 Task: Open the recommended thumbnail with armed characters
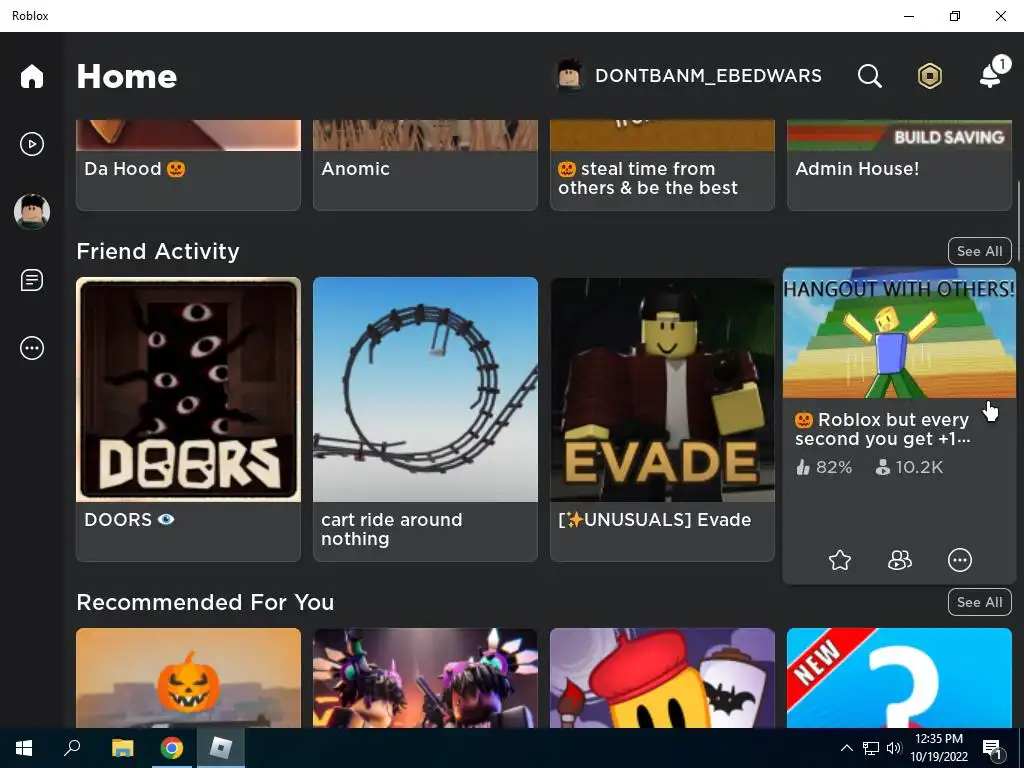point(425,678)
